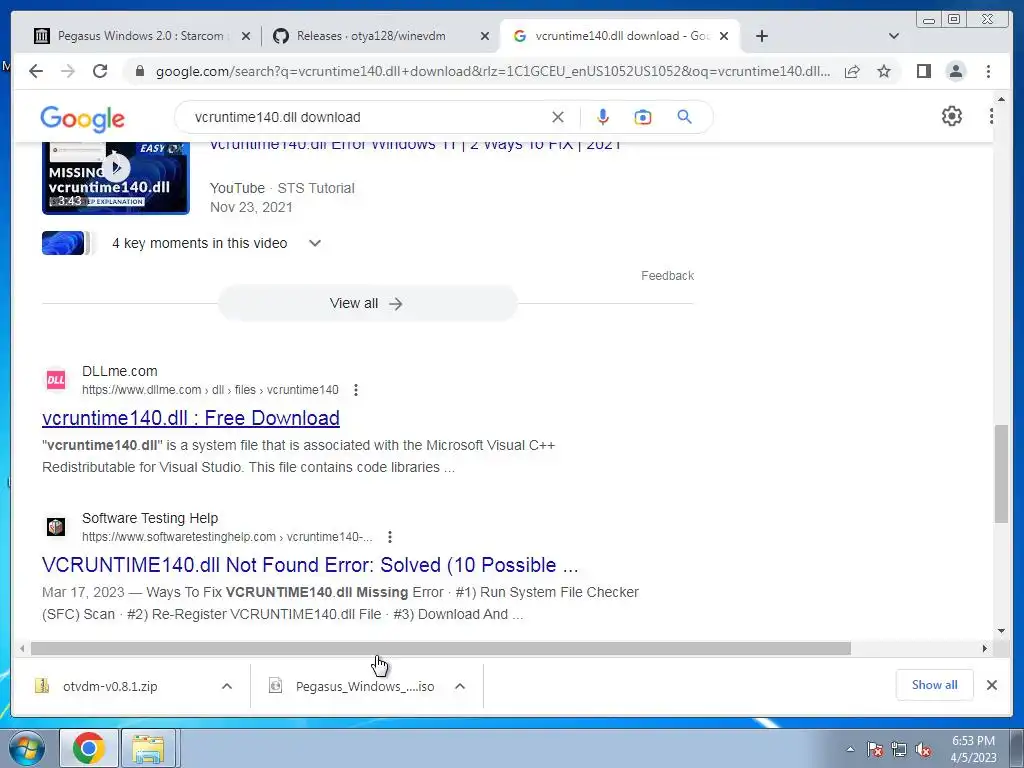1024x768 pixels.
Task: Click the Software Testing Help site name
Action: tap(150, 518)
